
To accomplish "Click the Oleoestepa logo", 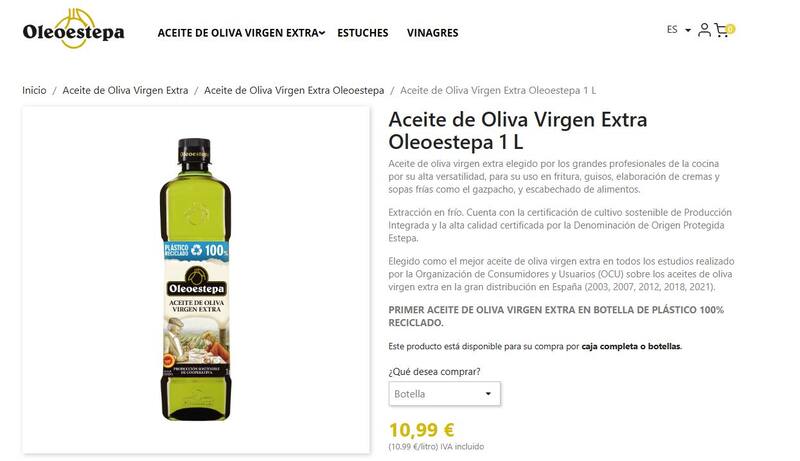I will pyautogui.click(x=73, y=29).
